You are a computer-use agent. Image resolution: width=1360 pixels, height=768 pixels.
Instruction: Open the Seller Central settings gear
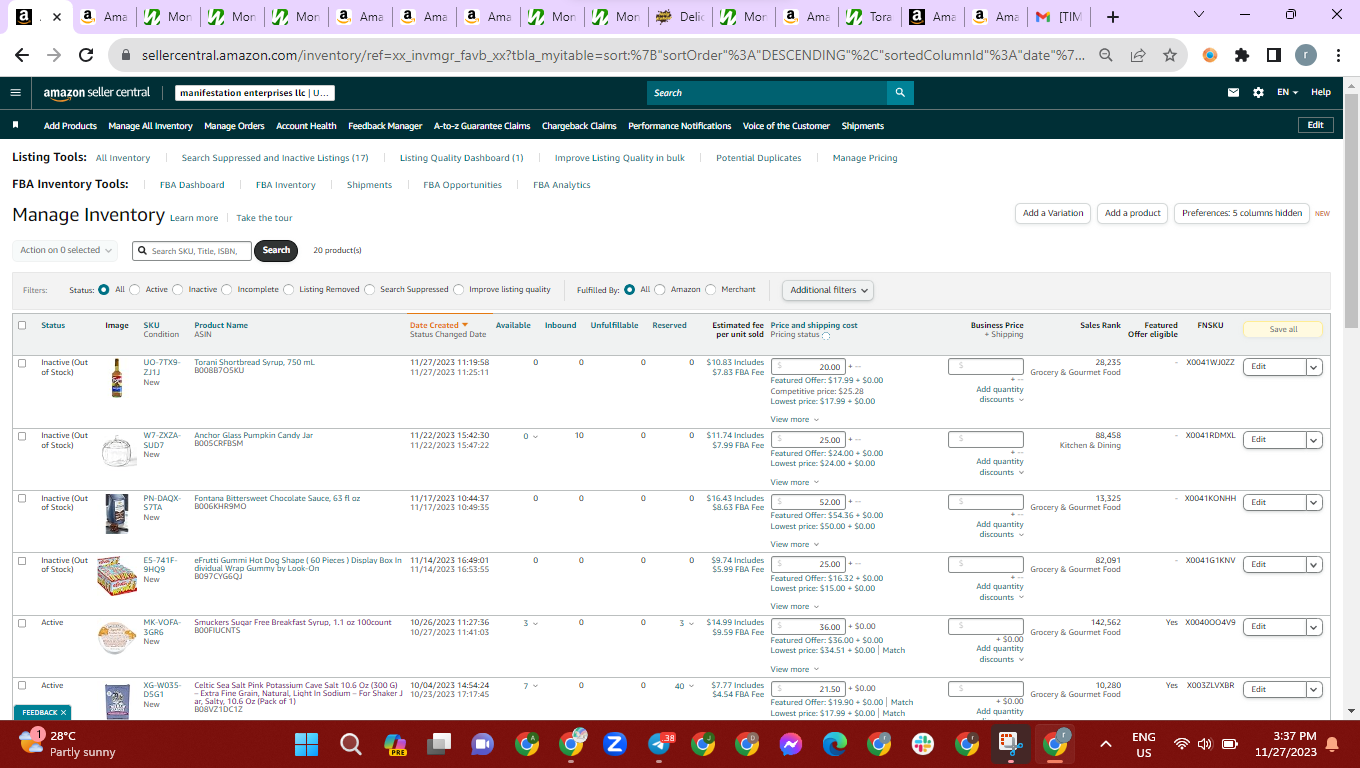[1258, 93]
